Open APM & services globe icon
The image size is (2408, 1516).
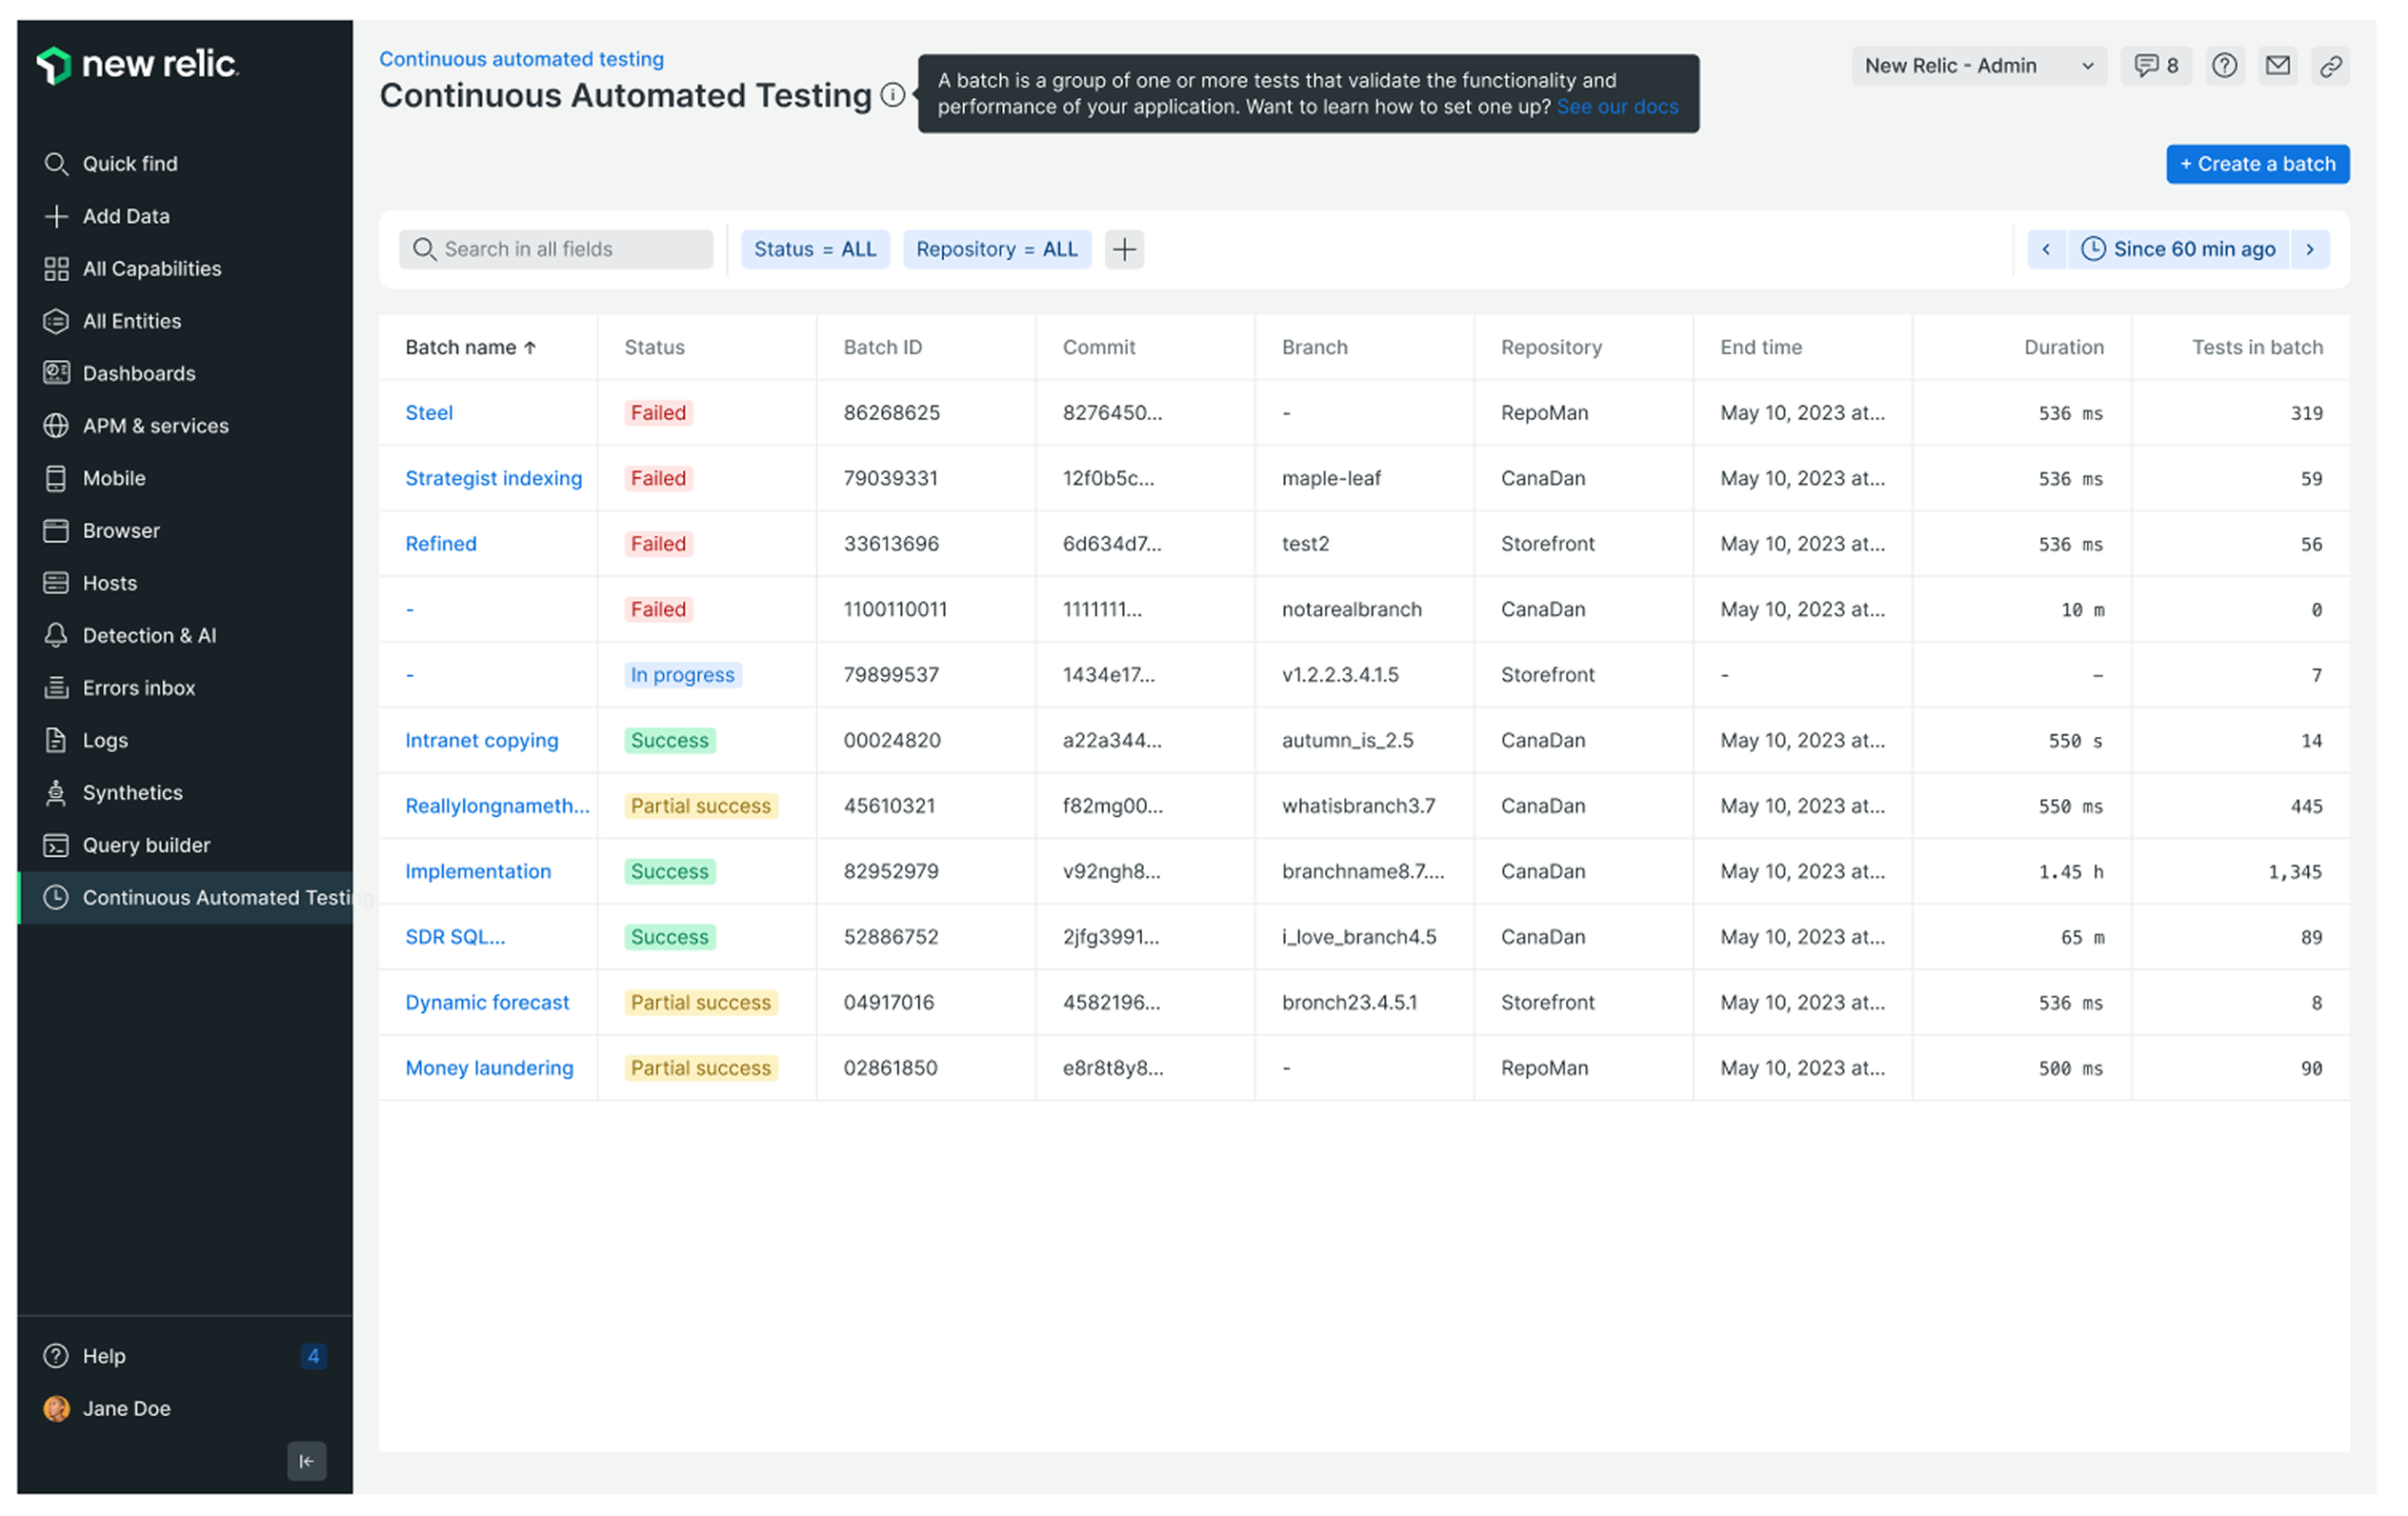point(56,426)
